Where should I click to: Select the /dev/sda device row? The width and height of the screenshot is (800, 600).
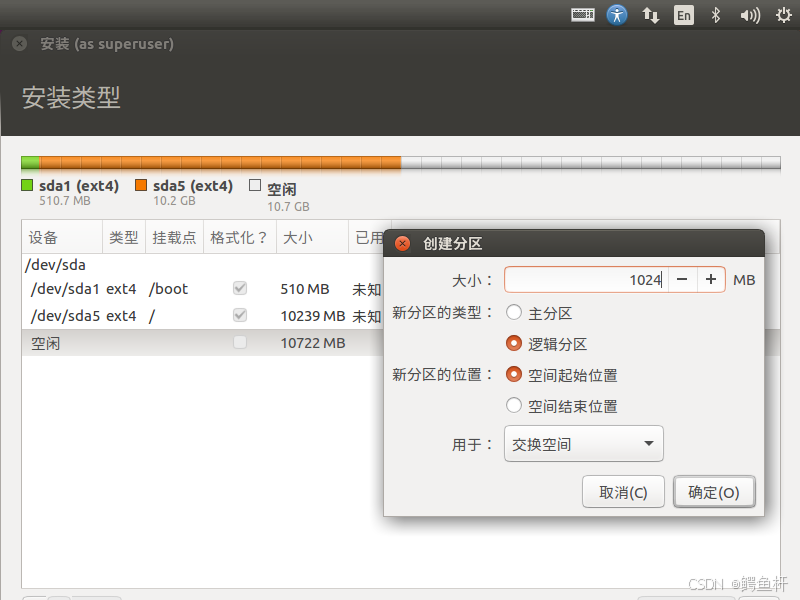(x=203, y=265)
